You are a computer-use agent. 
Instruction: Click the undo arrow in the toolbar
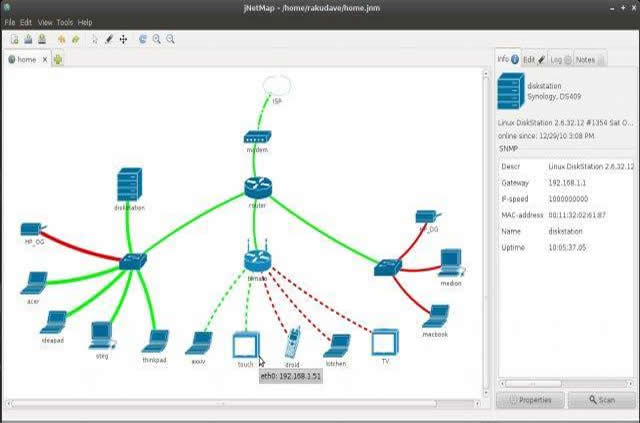[62, 39]
